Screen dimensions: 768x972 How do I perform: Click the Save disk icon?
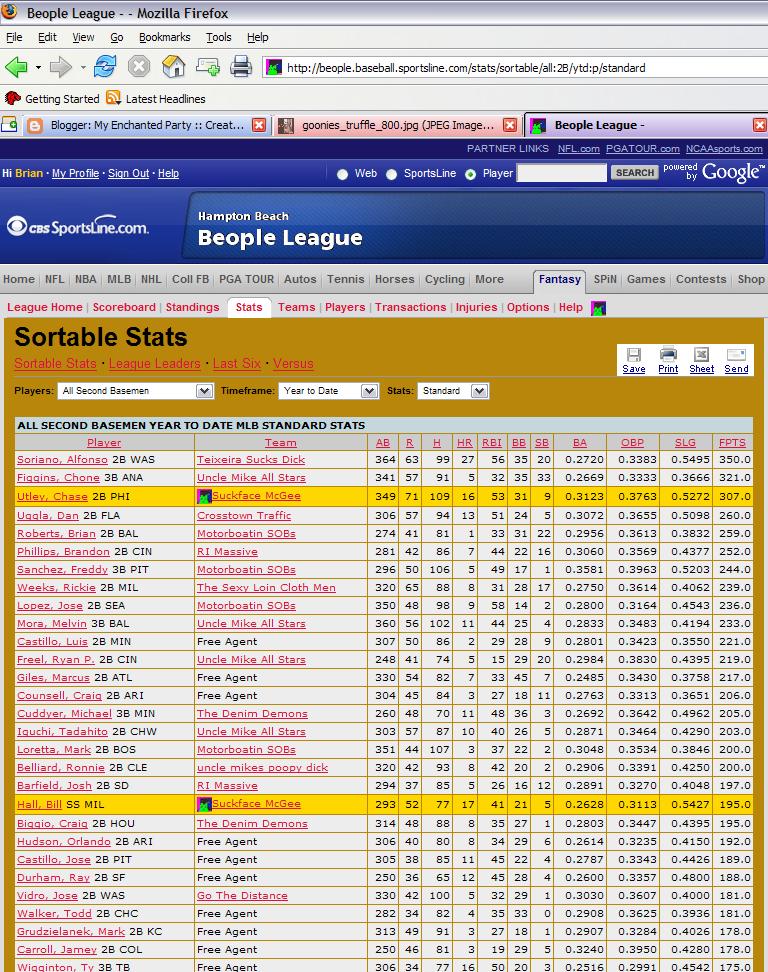[x=633, y=355]
